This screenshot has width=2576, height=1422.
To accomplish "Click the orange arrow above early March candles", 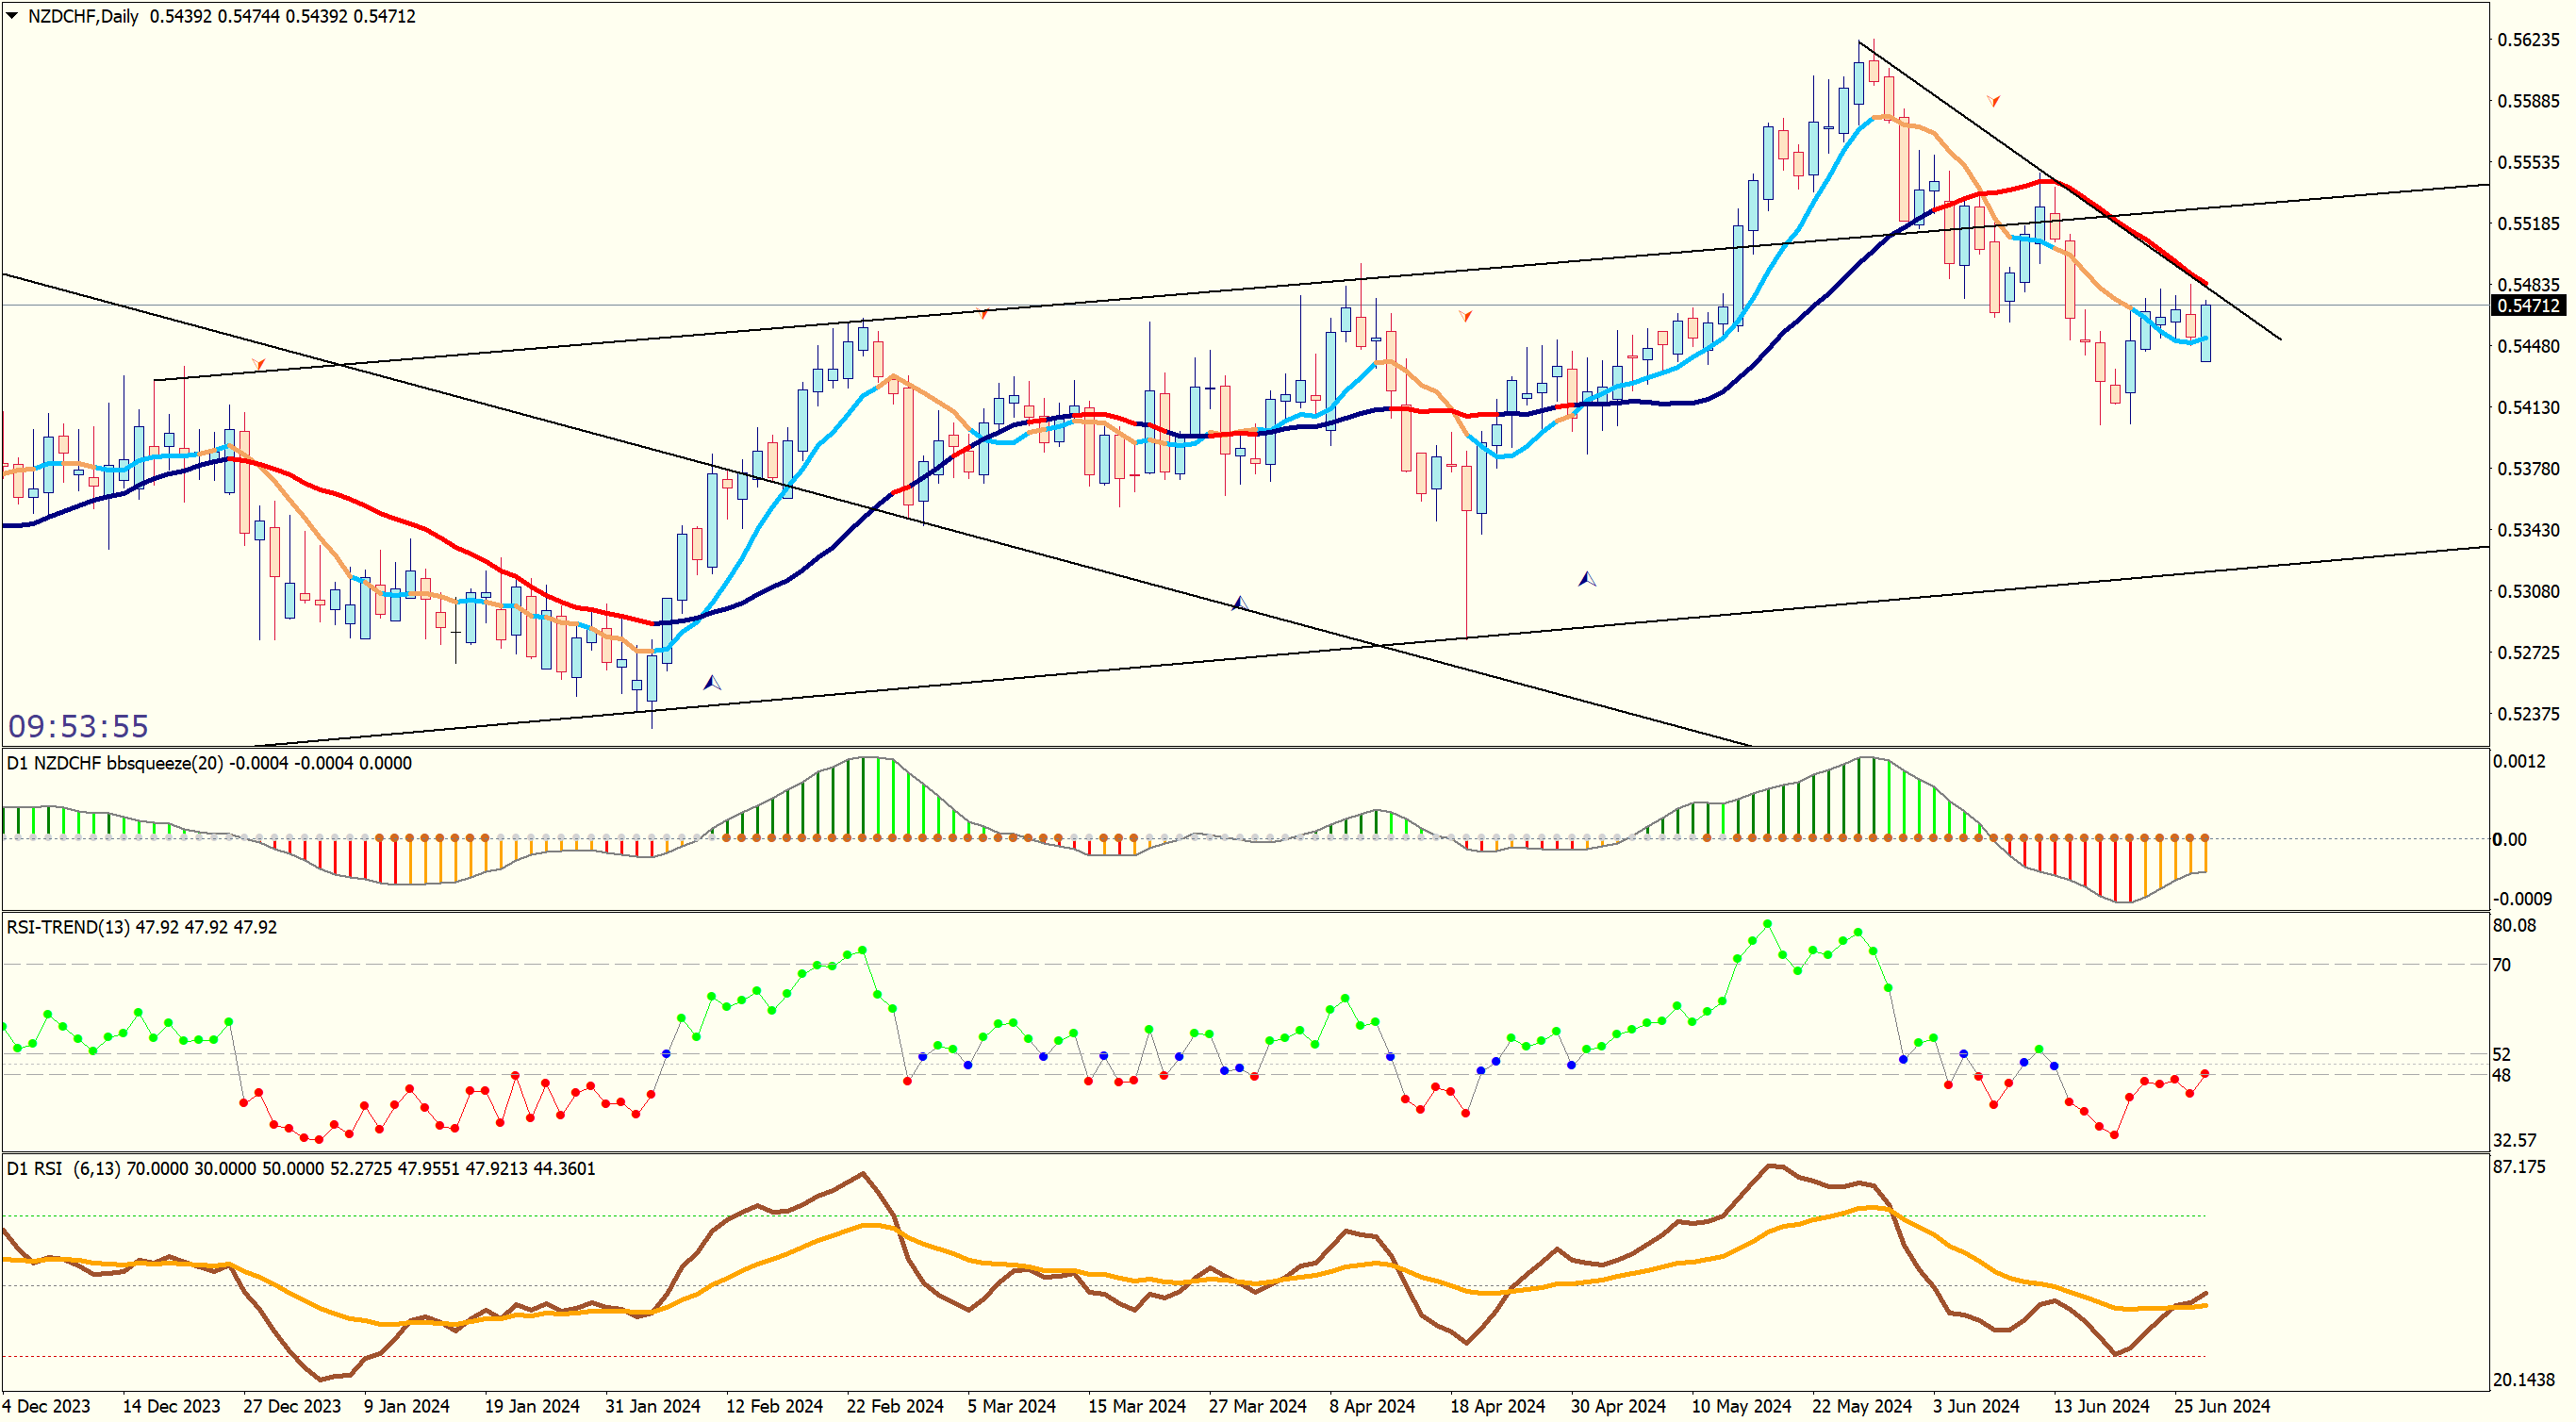I will [x=984, y=313].
